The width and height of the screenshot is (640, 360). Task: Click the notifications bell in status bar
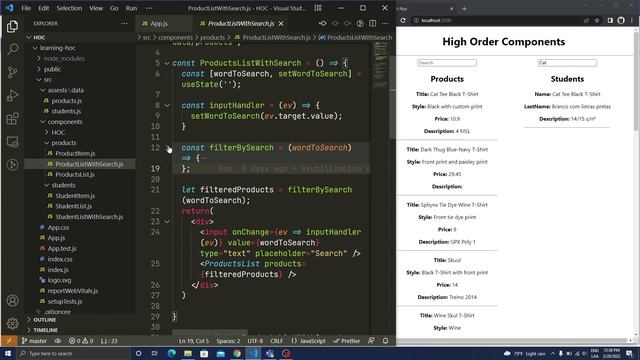pos(385,341)
